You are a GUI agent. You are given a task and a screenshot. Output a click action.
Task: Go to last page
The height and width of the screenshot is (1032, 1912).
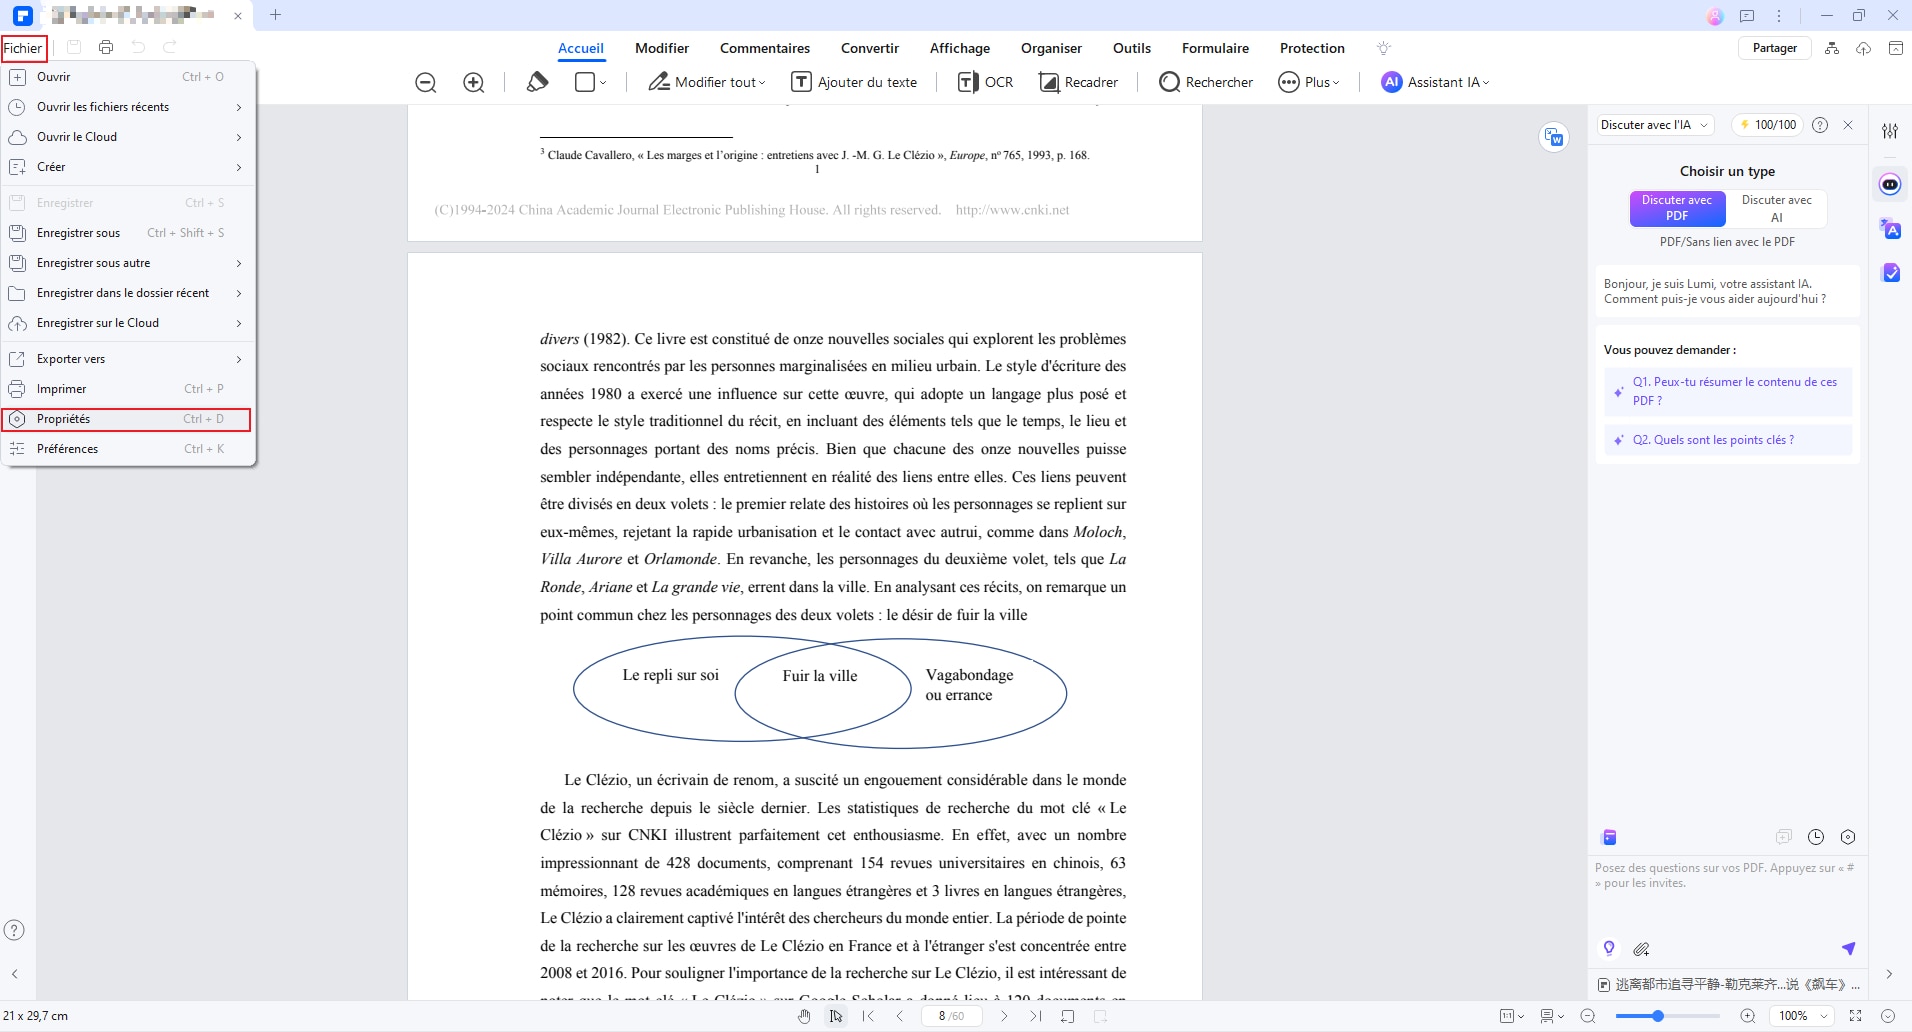tap(1036, 1016)
